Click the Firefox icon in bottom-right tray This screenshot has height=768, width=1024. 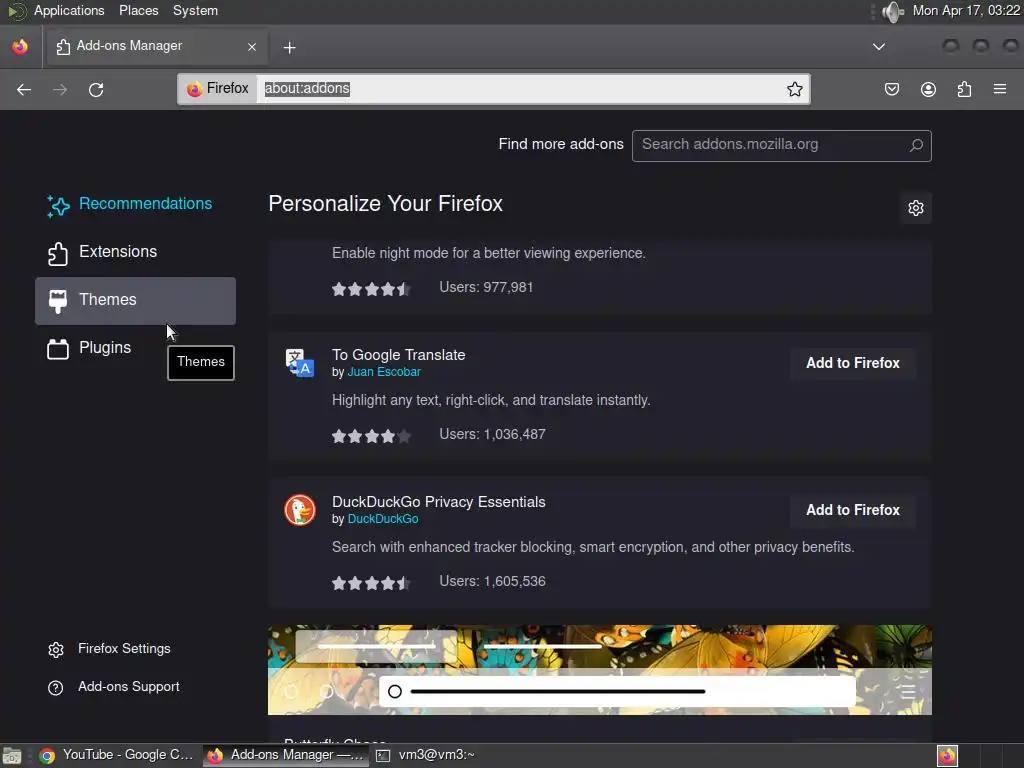click(x=947, y=756)
